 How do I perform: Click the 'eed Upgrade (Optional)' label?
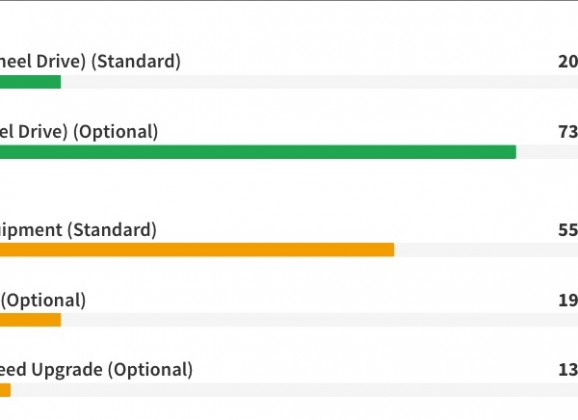coord(96,370)
